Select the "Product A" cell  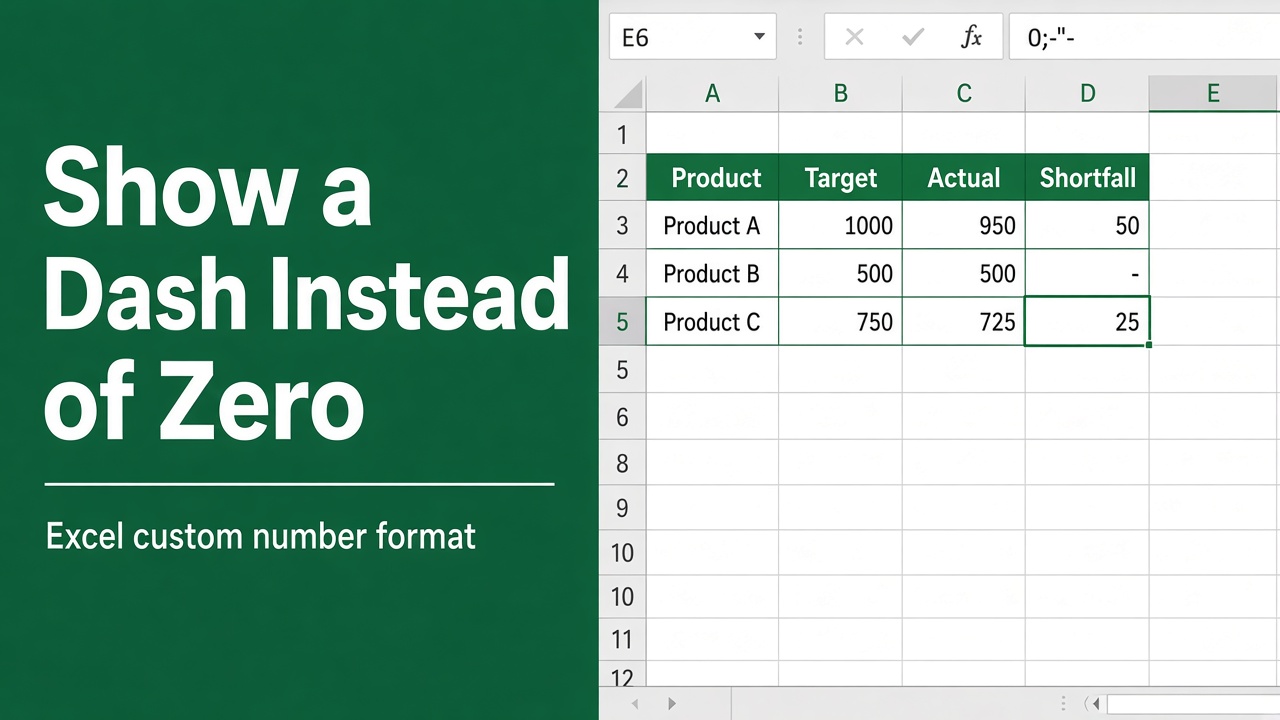pos(712,226)
